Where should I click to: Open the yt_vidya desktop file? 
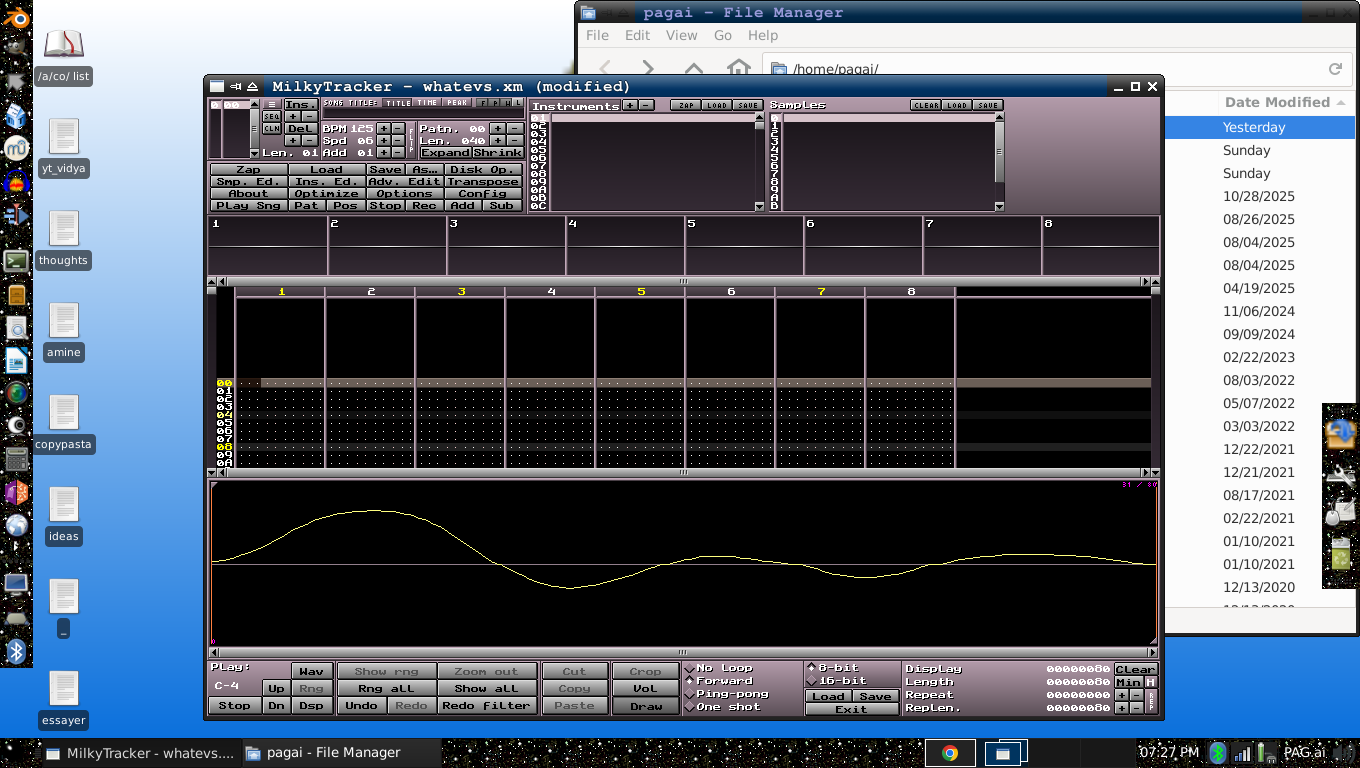tap(63, 148)
